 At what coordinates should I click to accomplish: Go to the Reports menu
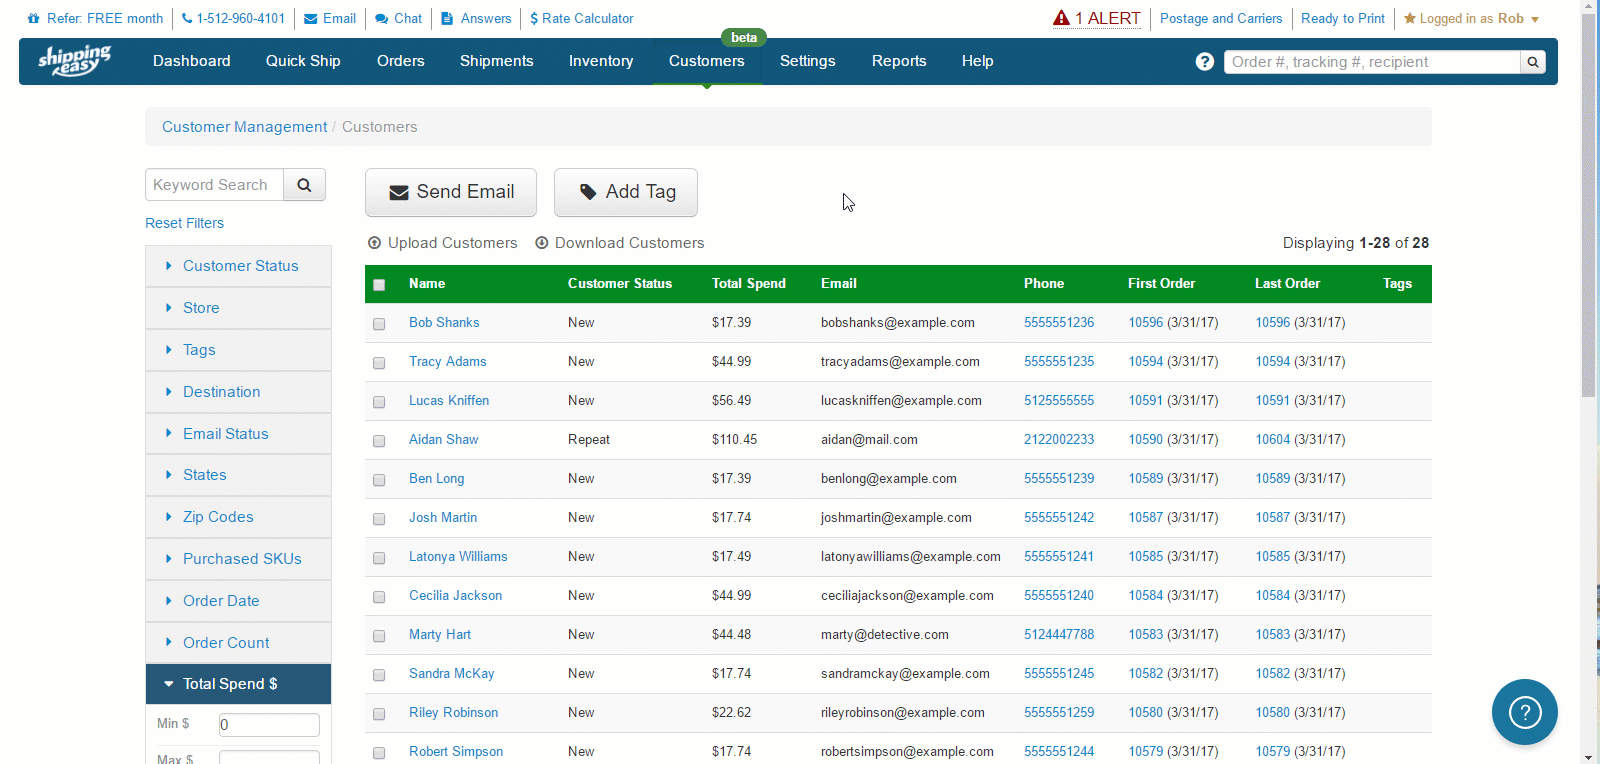pyautogui.click(x=898, y=61)
